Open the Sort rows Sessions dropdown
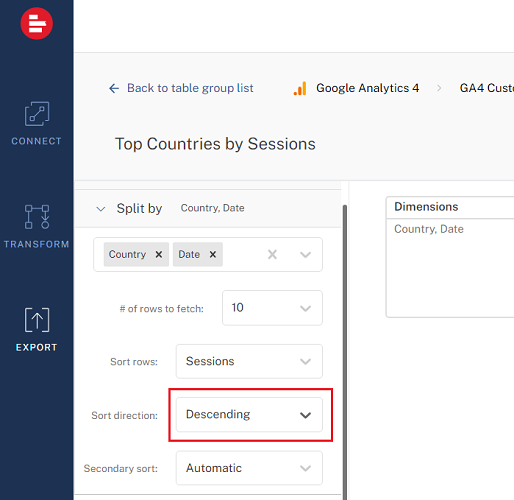Viewport: 514px width, 500px height. (x=249, y=361)
